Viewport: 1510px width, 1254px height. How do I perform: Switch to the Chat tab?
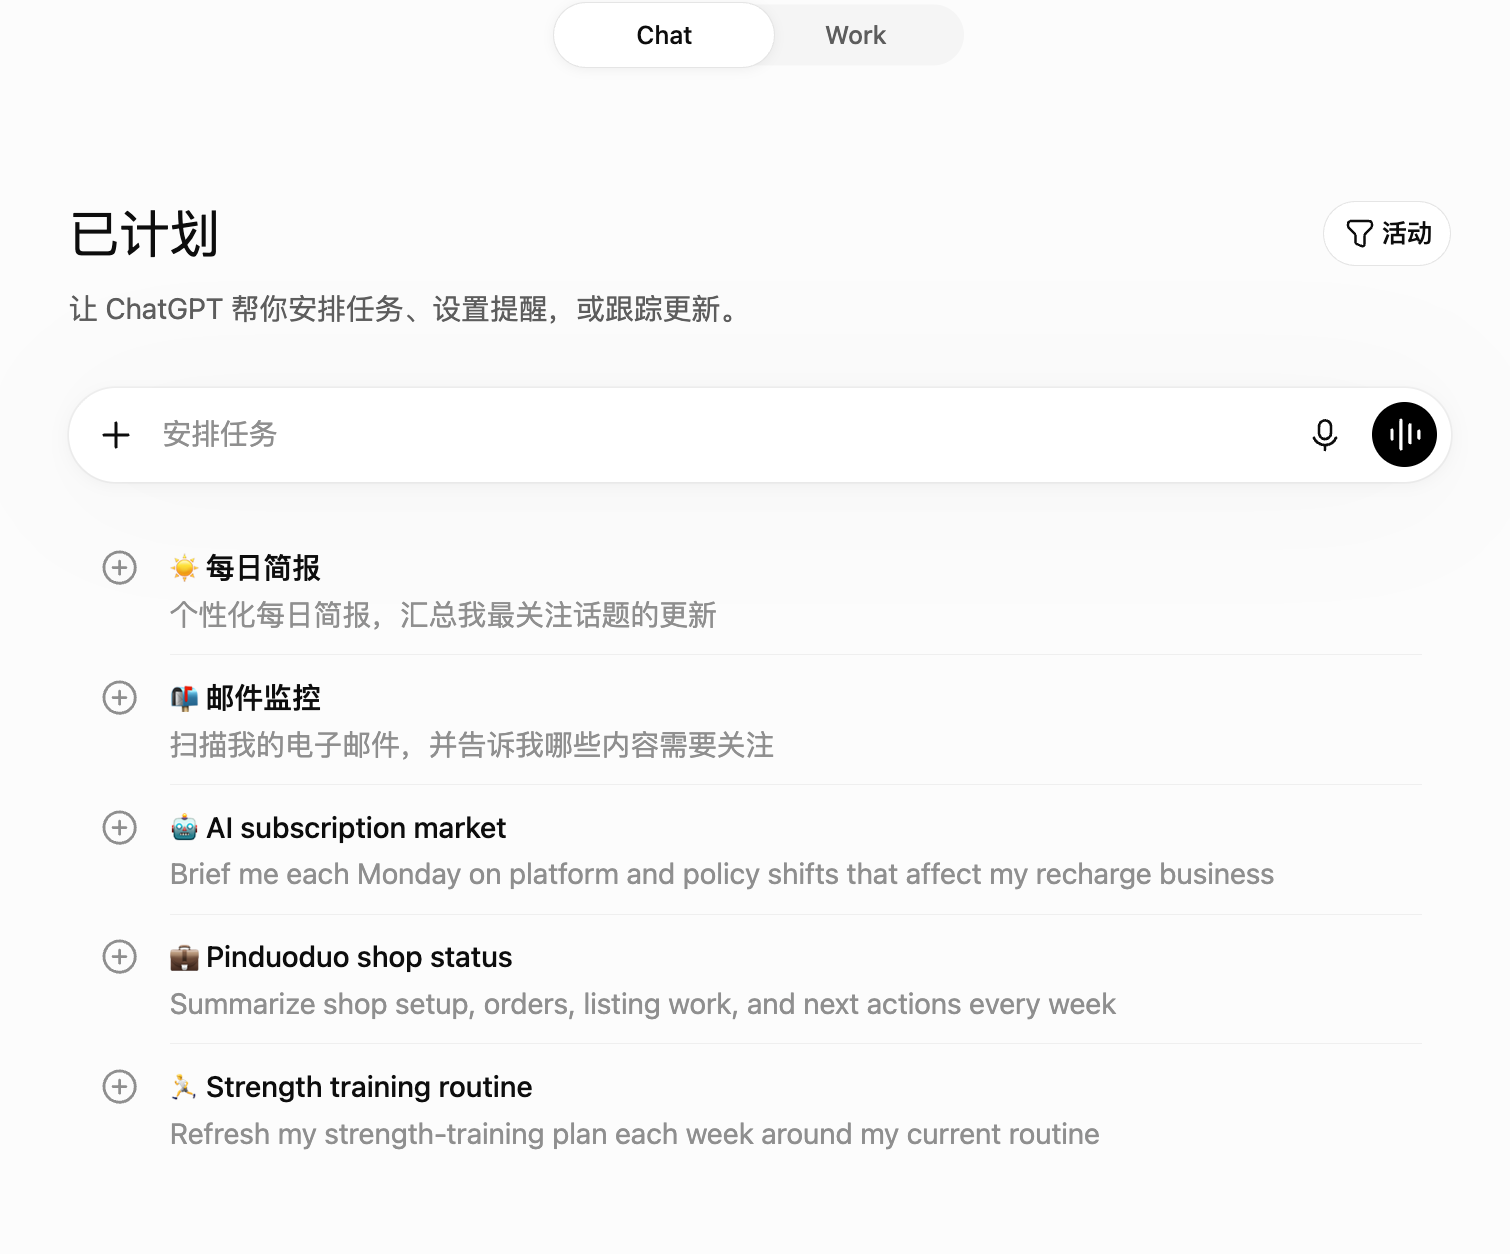664,35
